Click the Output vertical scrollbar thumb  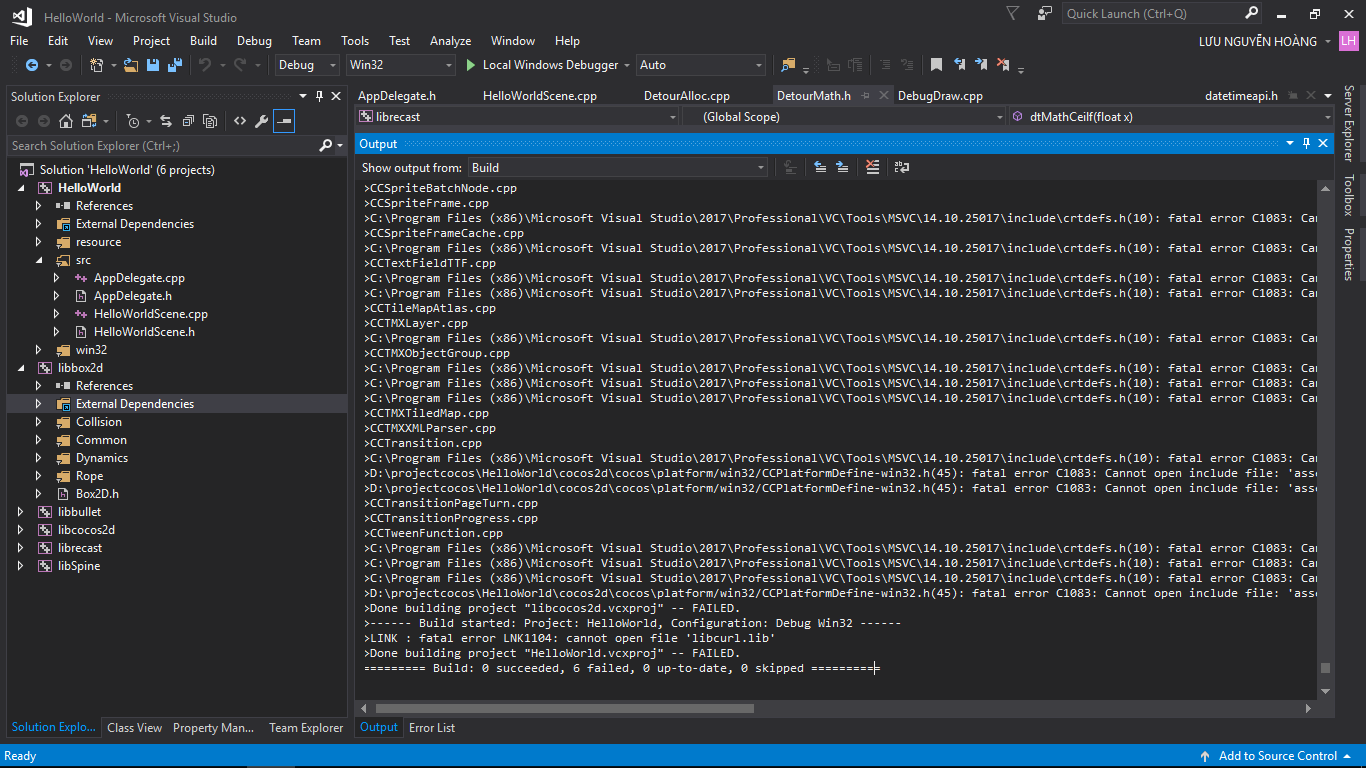coord(1326,668)
